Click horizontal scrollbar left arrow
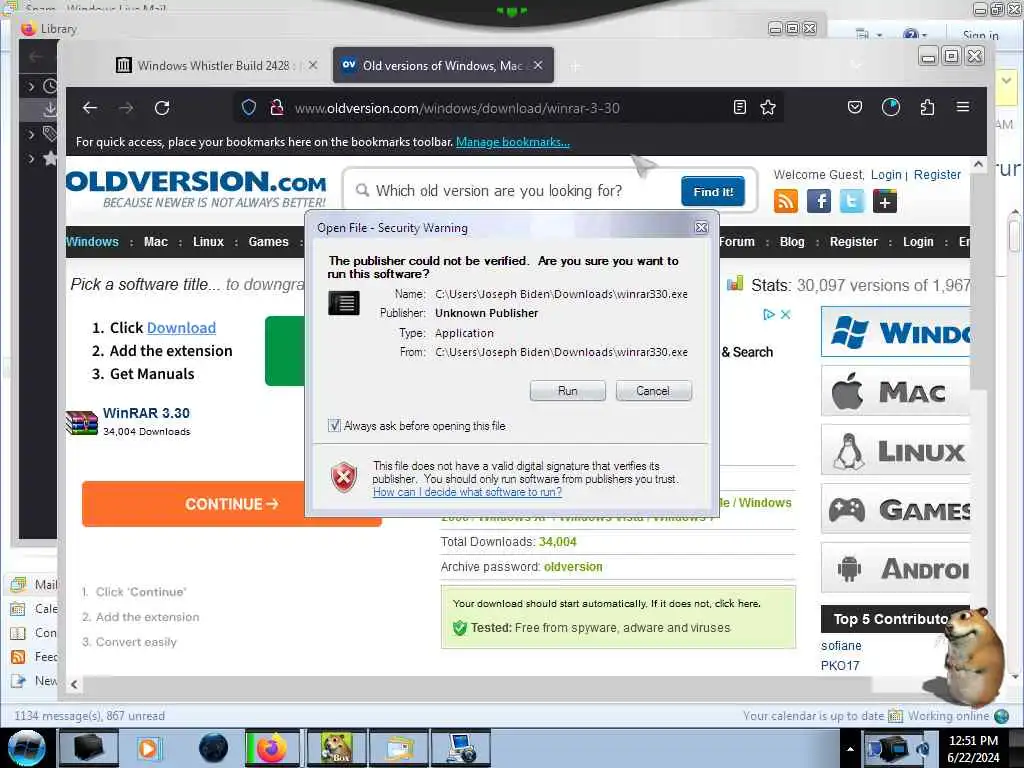1024x768 pixels. [x=74, y=684]
